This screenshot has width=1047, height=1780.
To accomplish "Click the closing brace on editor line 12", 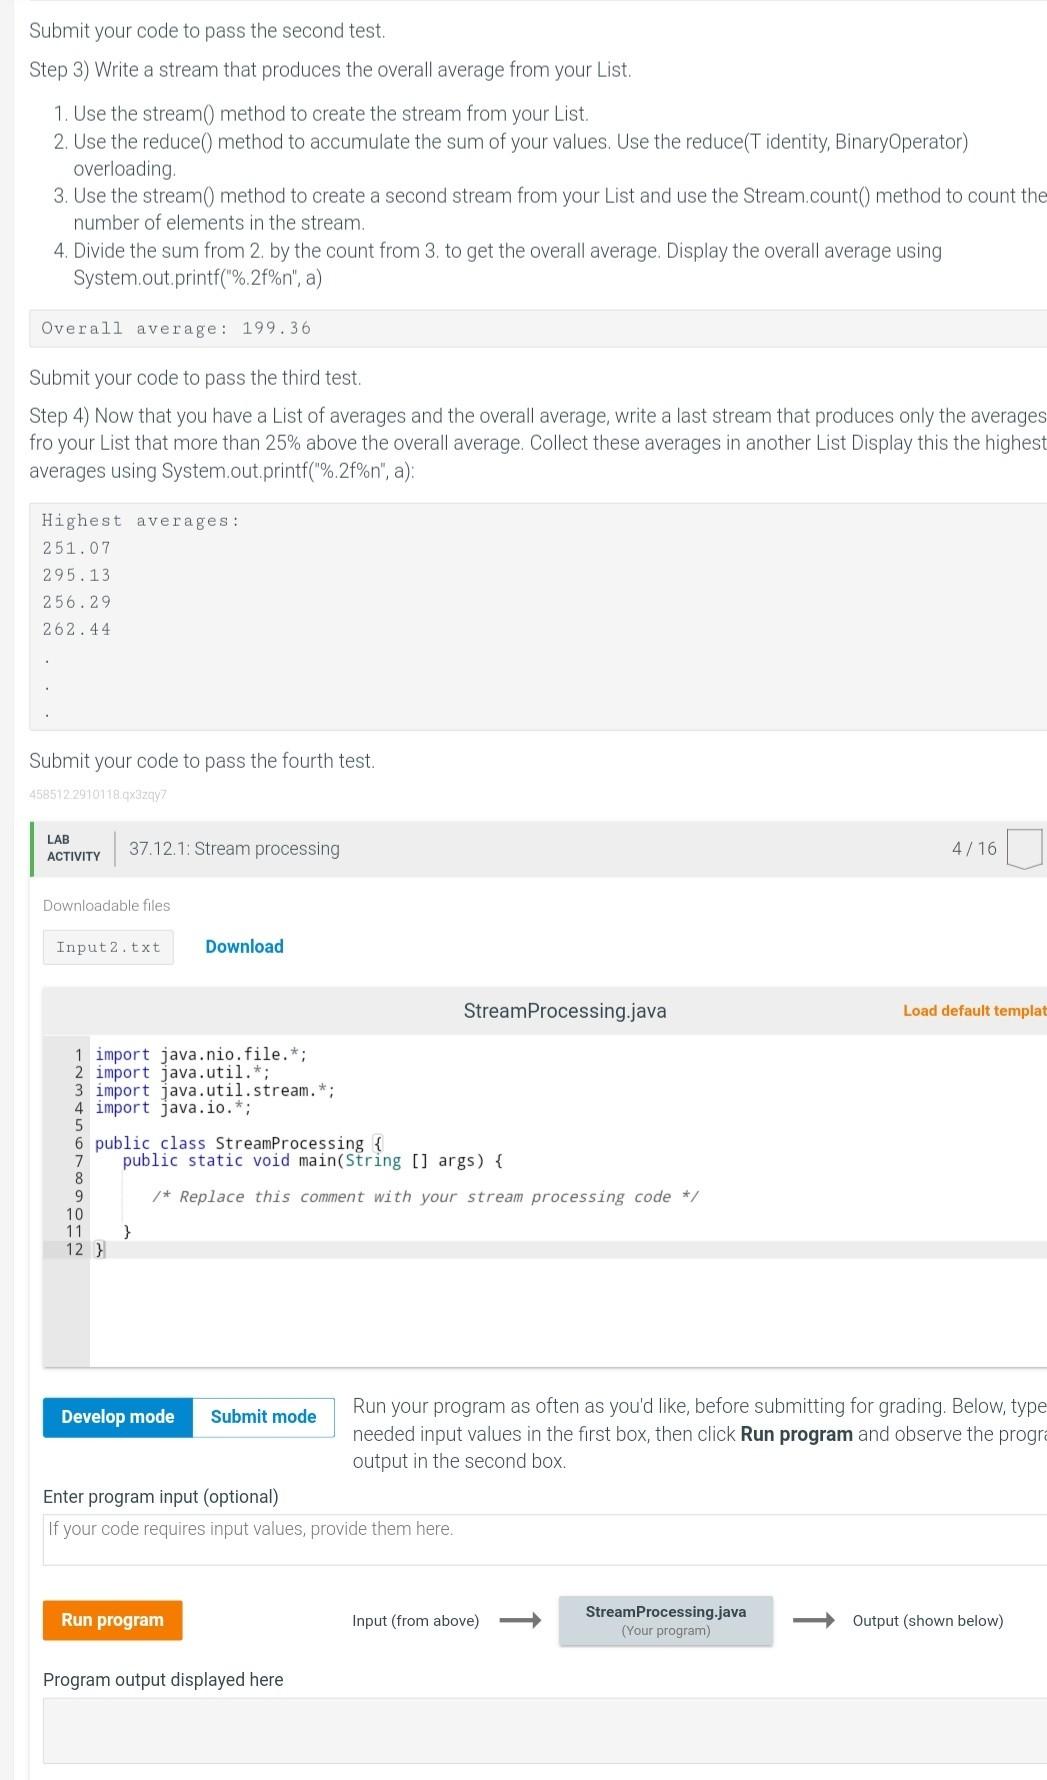I will click(x=99, y=1249).
